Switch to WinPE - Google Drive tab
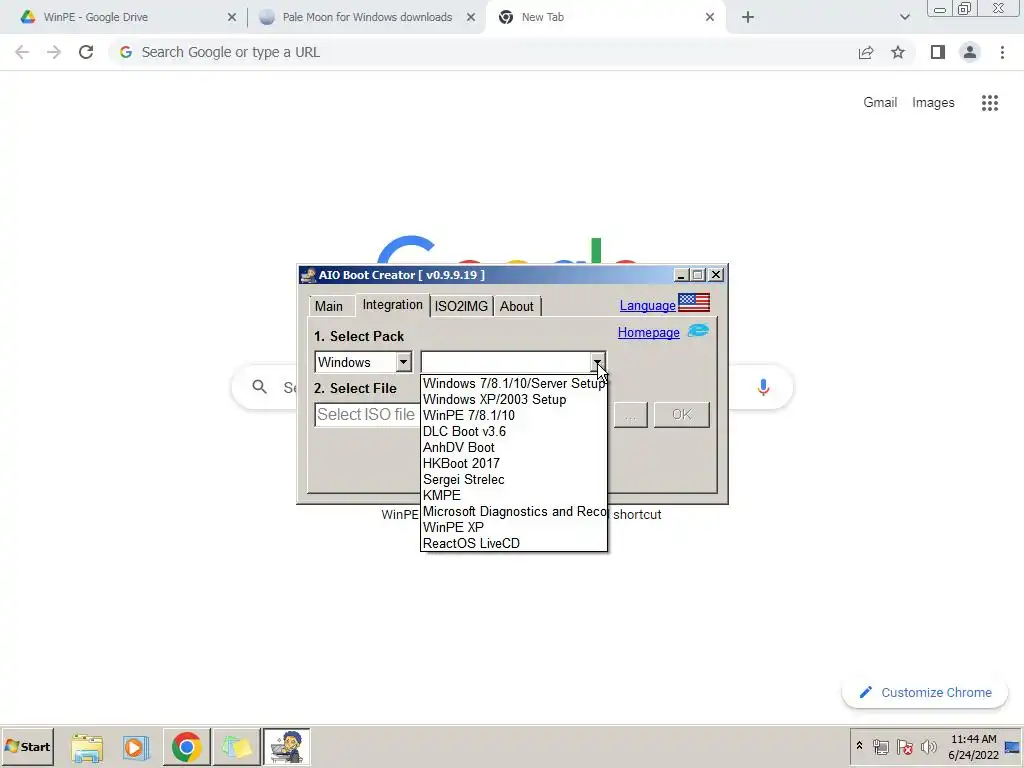 coord(95,17)
